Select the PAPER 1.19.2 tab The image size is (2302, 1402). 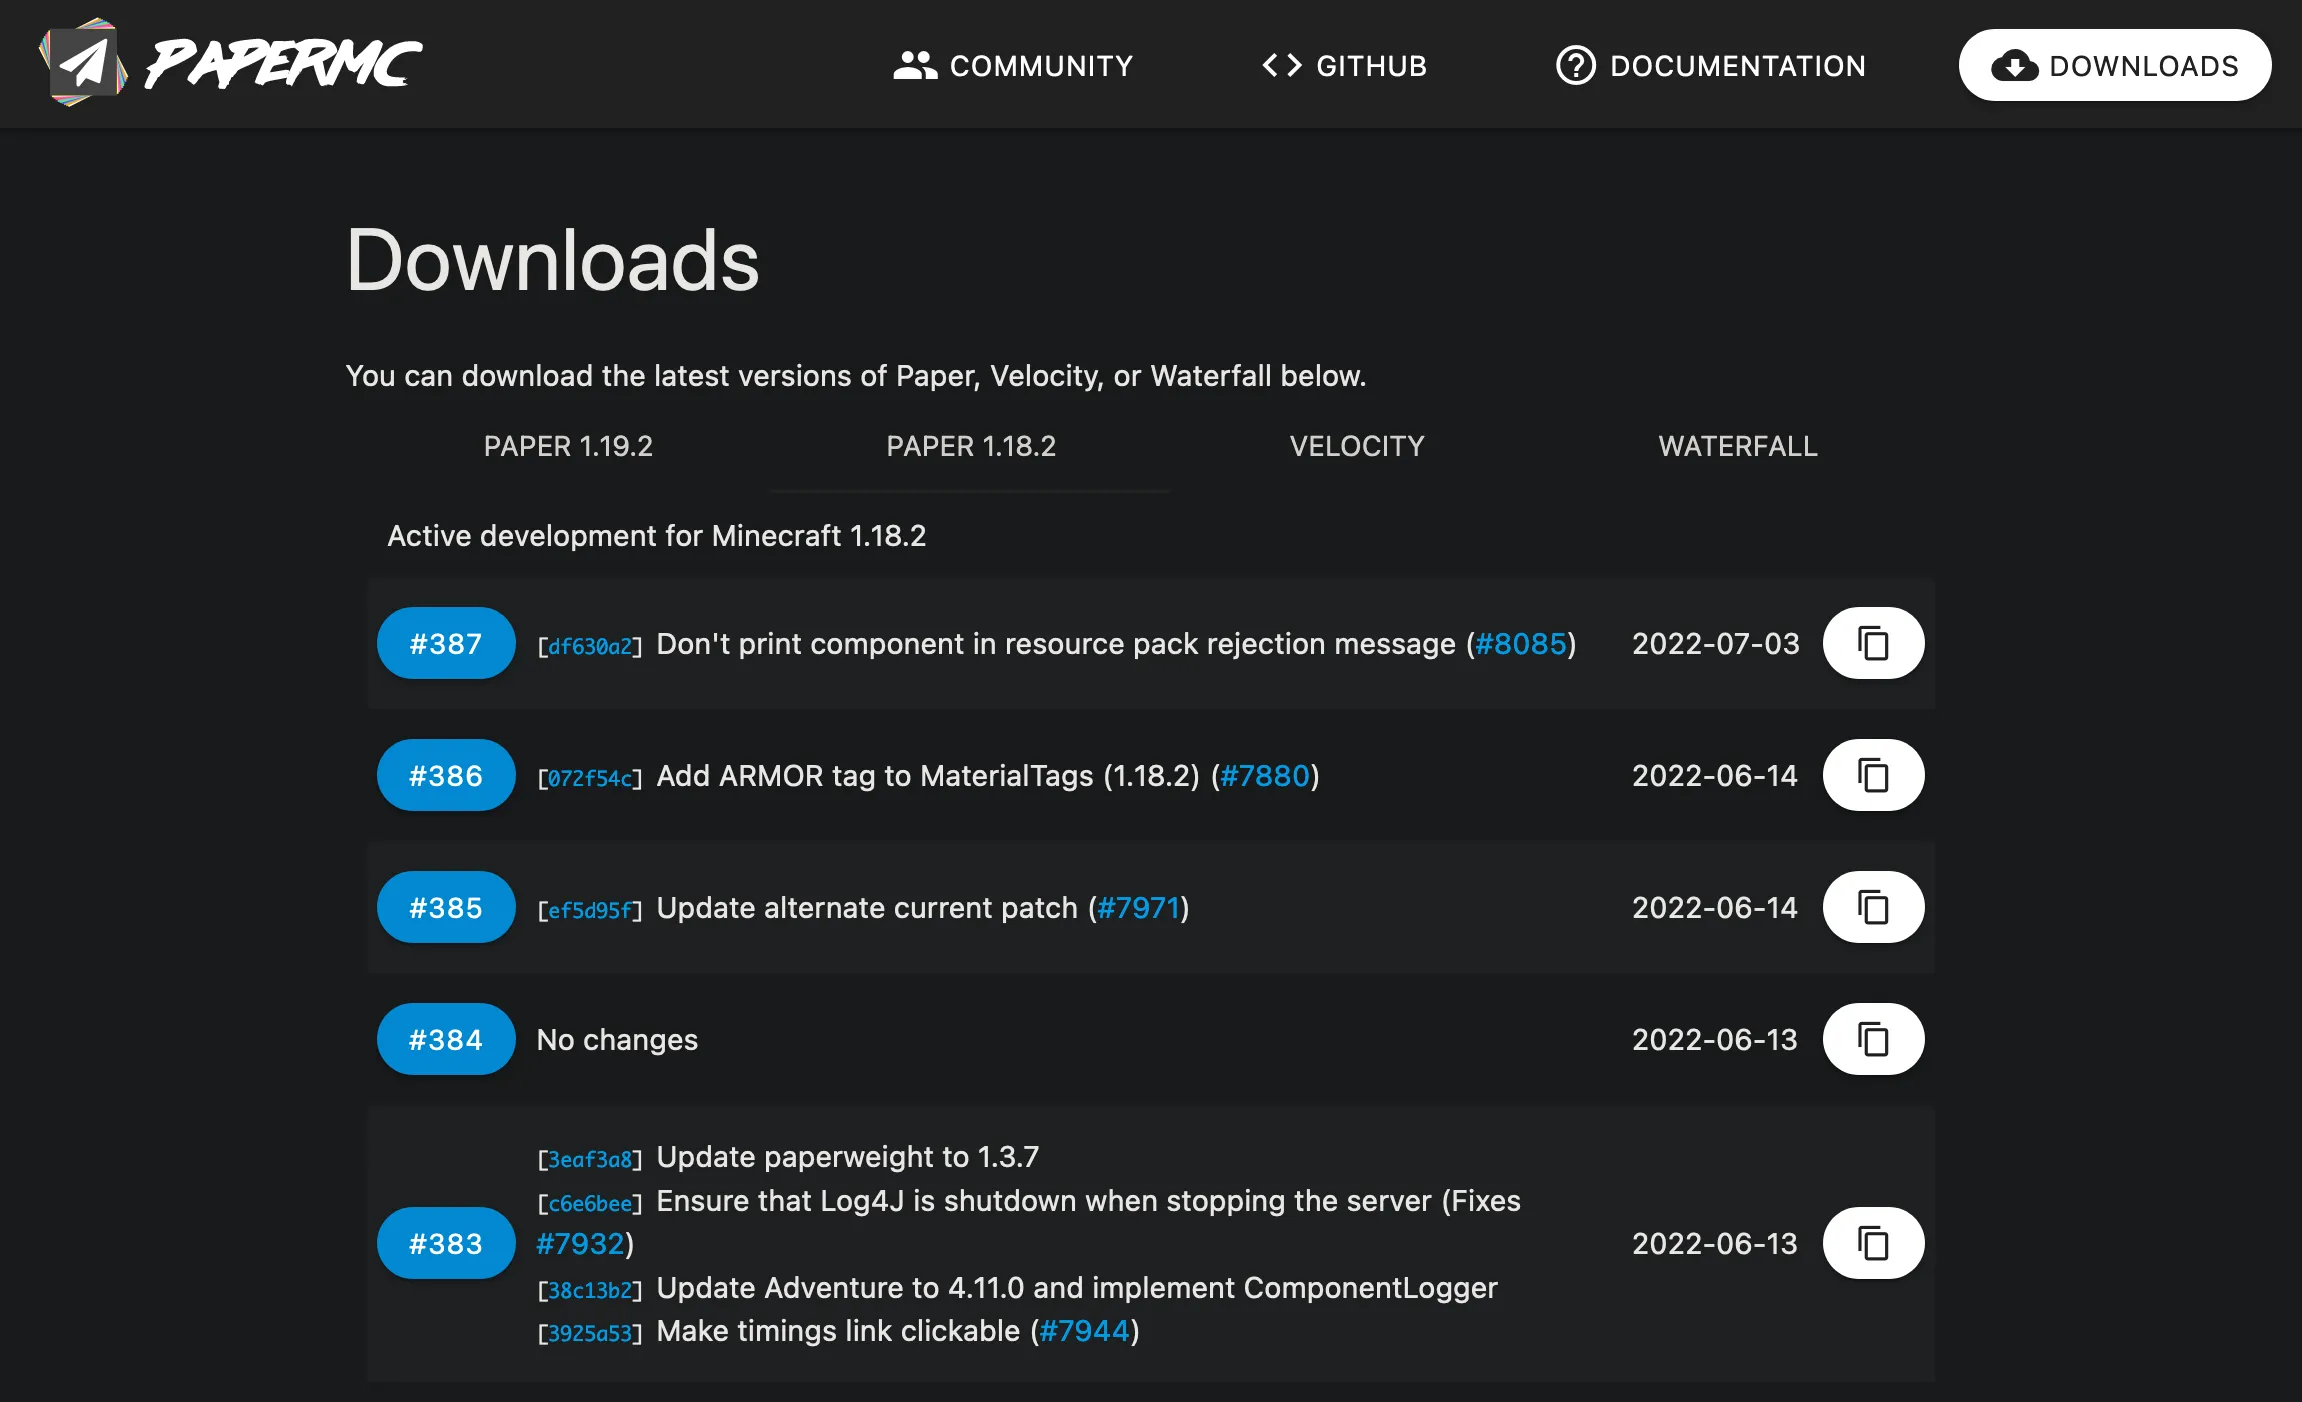571,445
